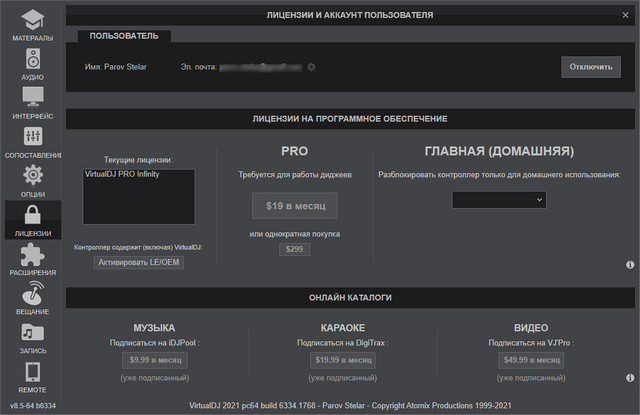Screen dimensions: 640x415
Task: Click Активировать LE/OEM button
Action: coord(139,262)
